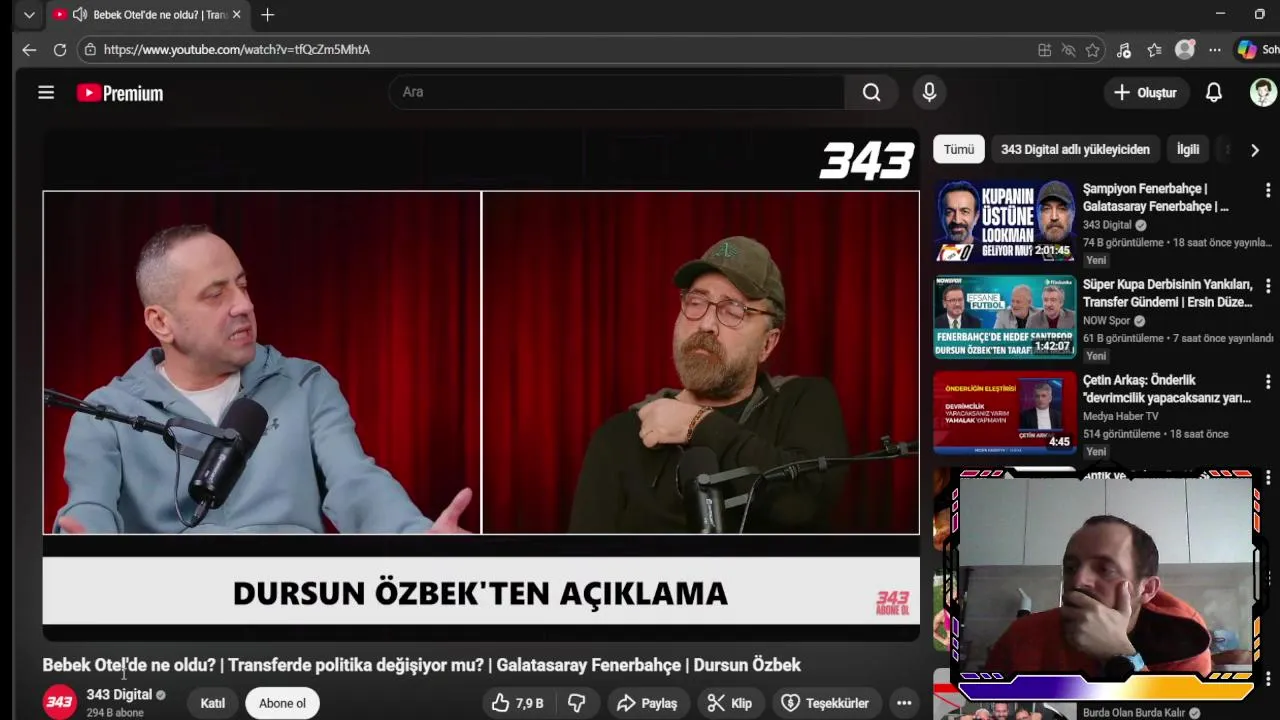
Task: Open Medya Haber TV channel name
Action: click(x=1120, y=416)
